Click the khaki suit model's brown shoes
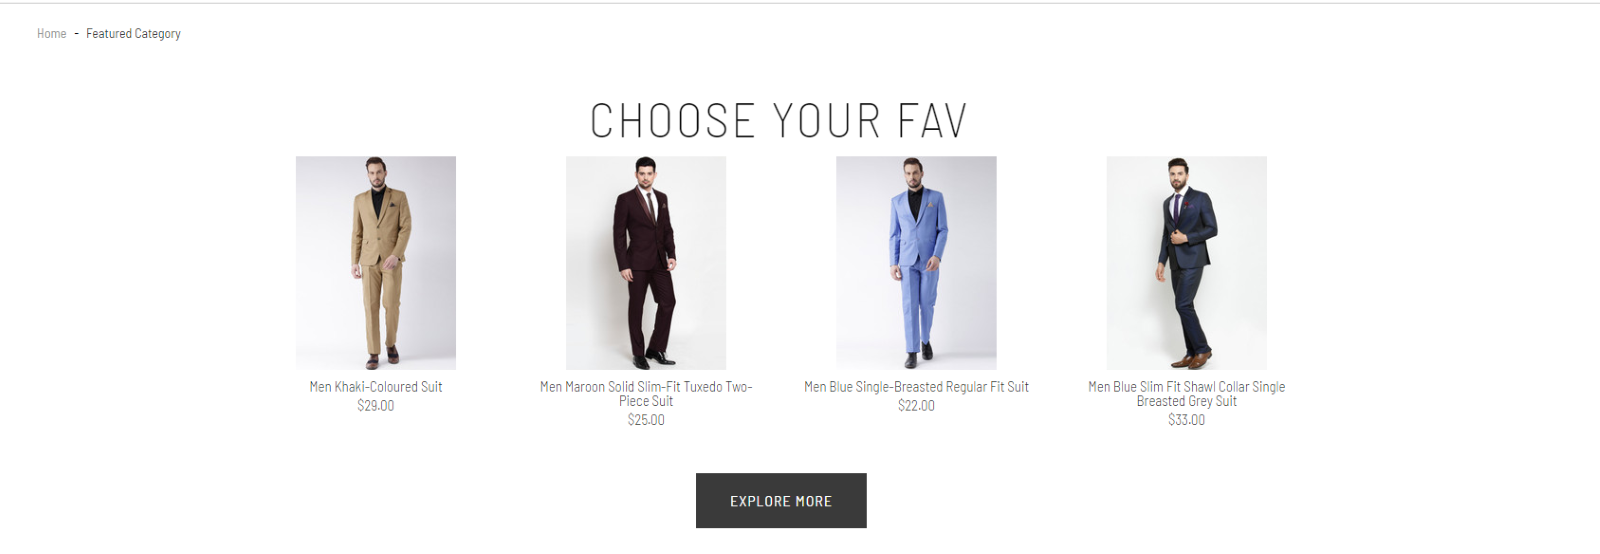The height and width of the screenshot is (554, 1600). (382, 357)
